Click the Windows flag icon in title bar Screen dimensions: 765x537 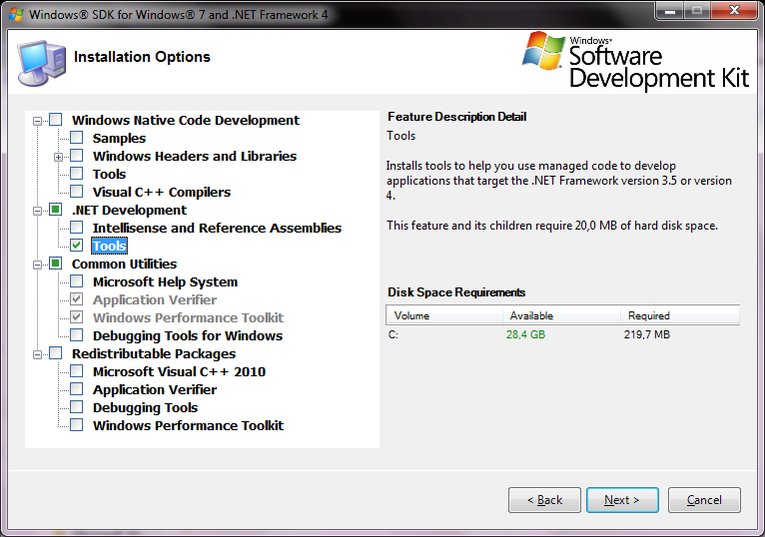tap(16, 14)
